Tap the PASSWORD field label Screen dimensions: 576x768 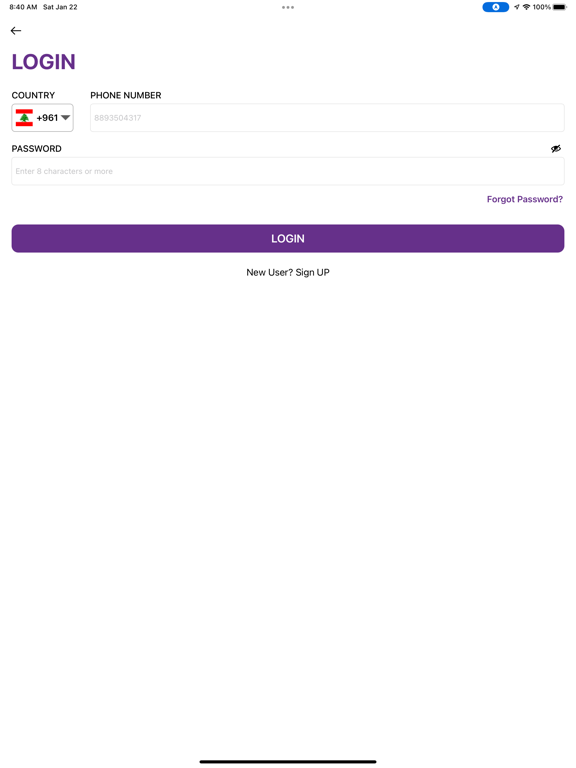tap(37, 148)
